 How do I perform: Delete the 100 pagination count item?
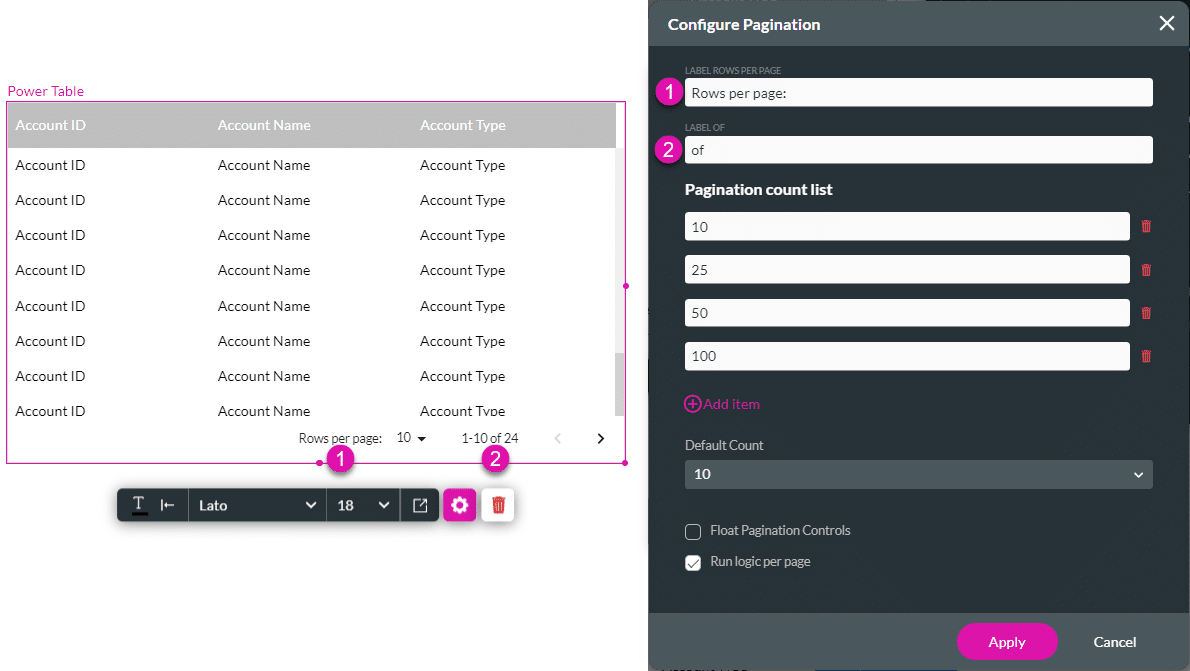(1146, 356)
